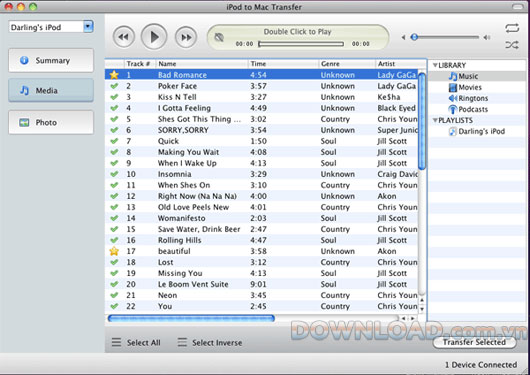Image resolution: width=530 pixels, height=375 pixels.
Task: Open the Photo tab
Action: (51, 122)
